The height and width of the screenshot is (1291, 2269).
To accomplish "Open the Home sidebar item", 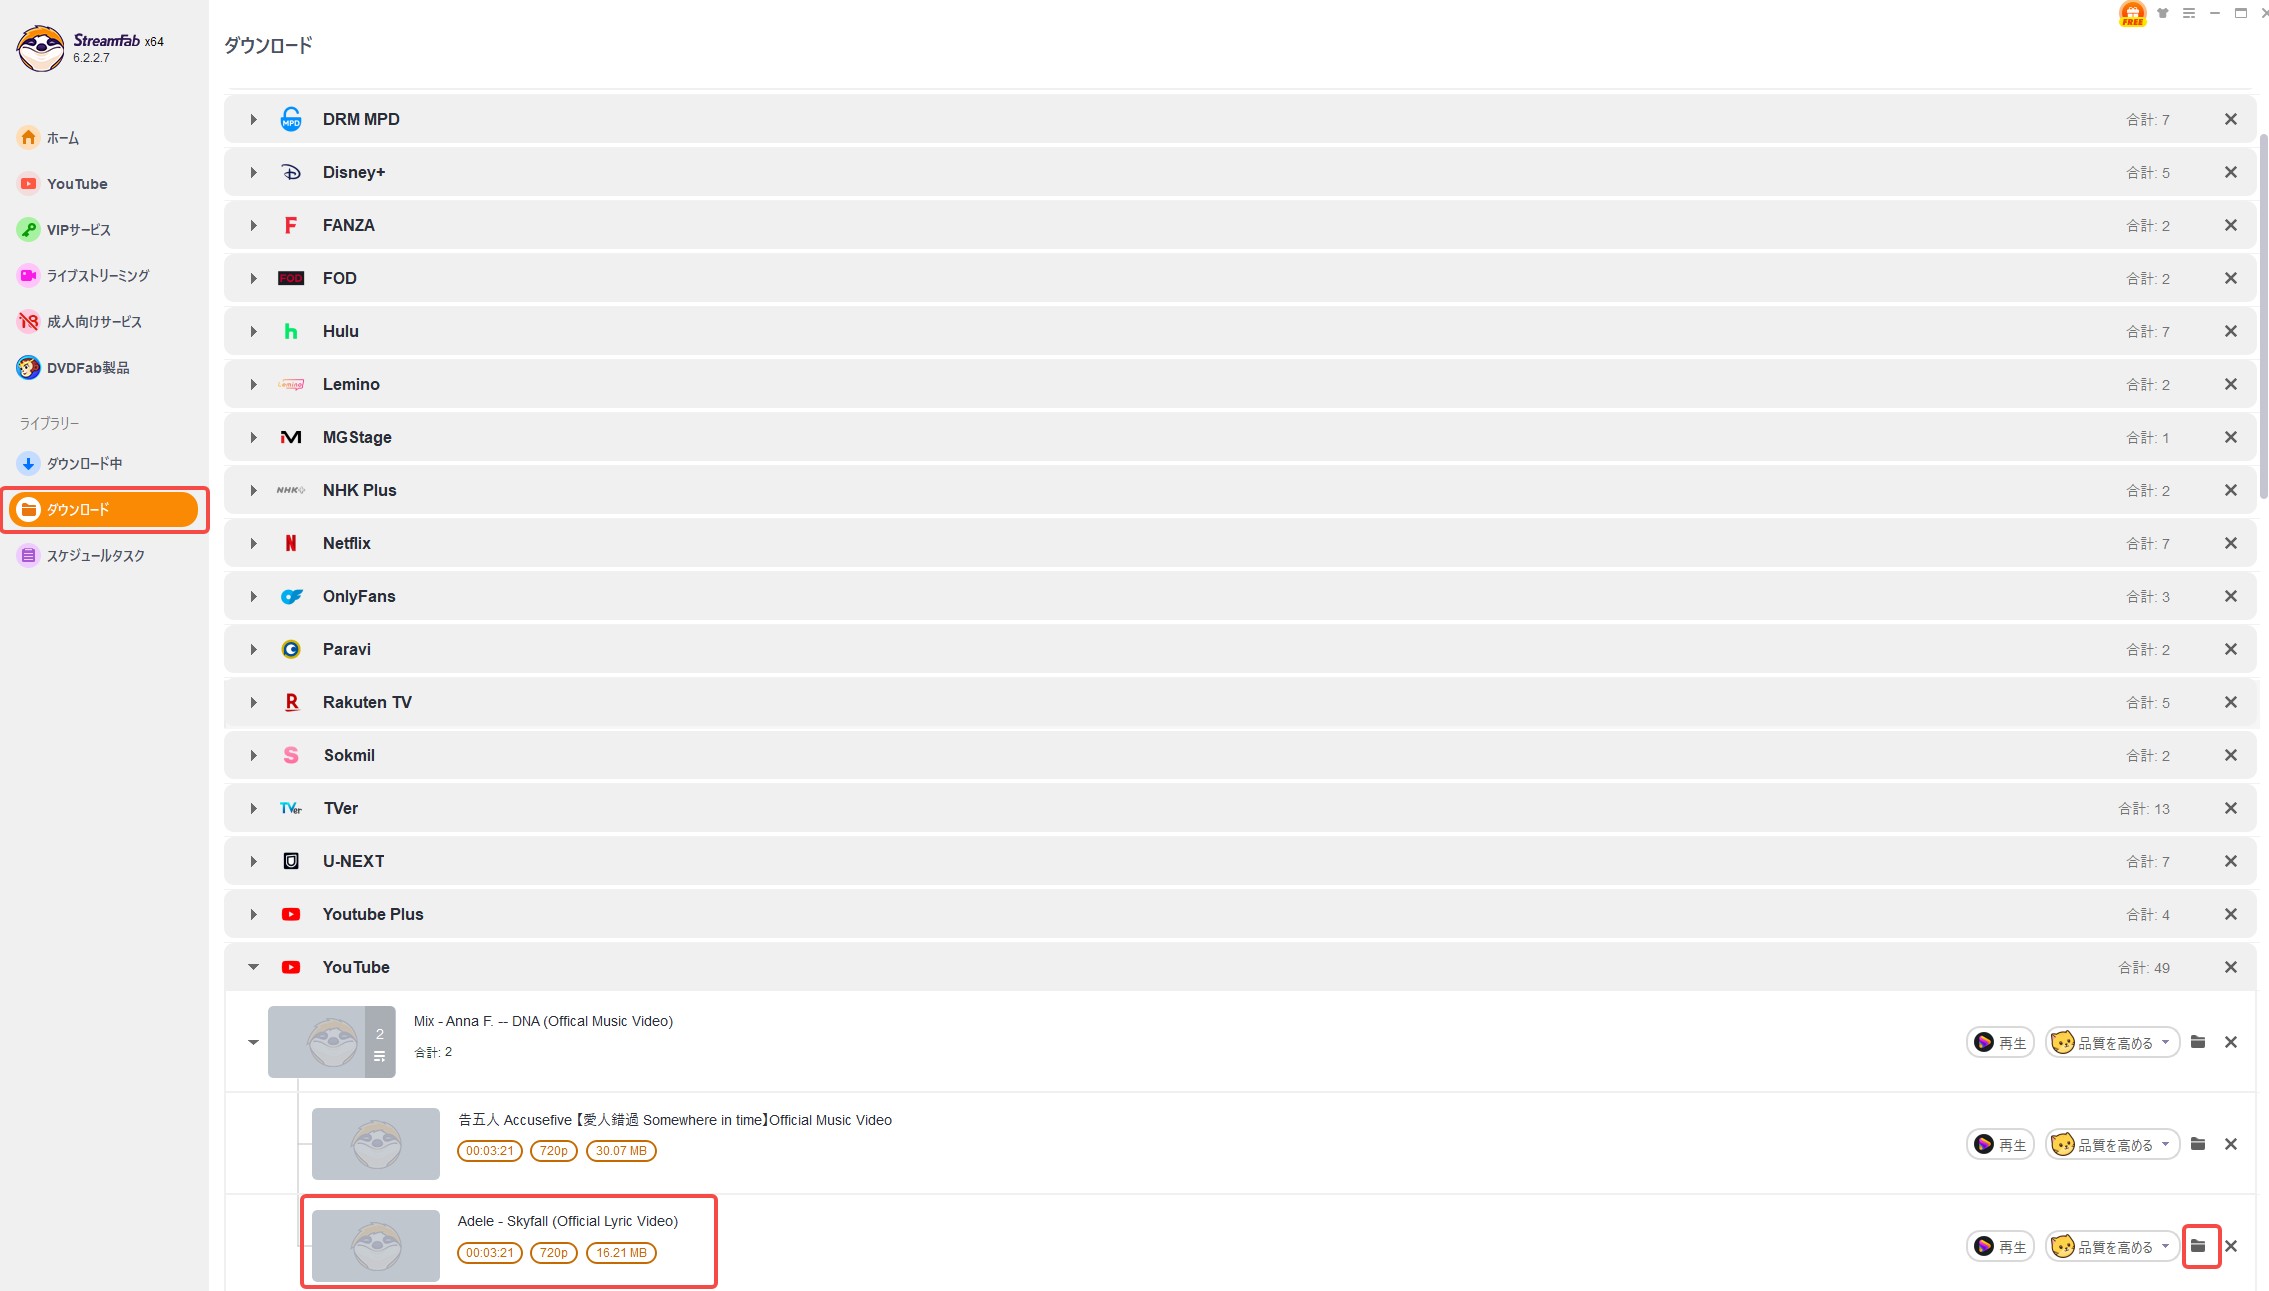I will click(48, 138).
